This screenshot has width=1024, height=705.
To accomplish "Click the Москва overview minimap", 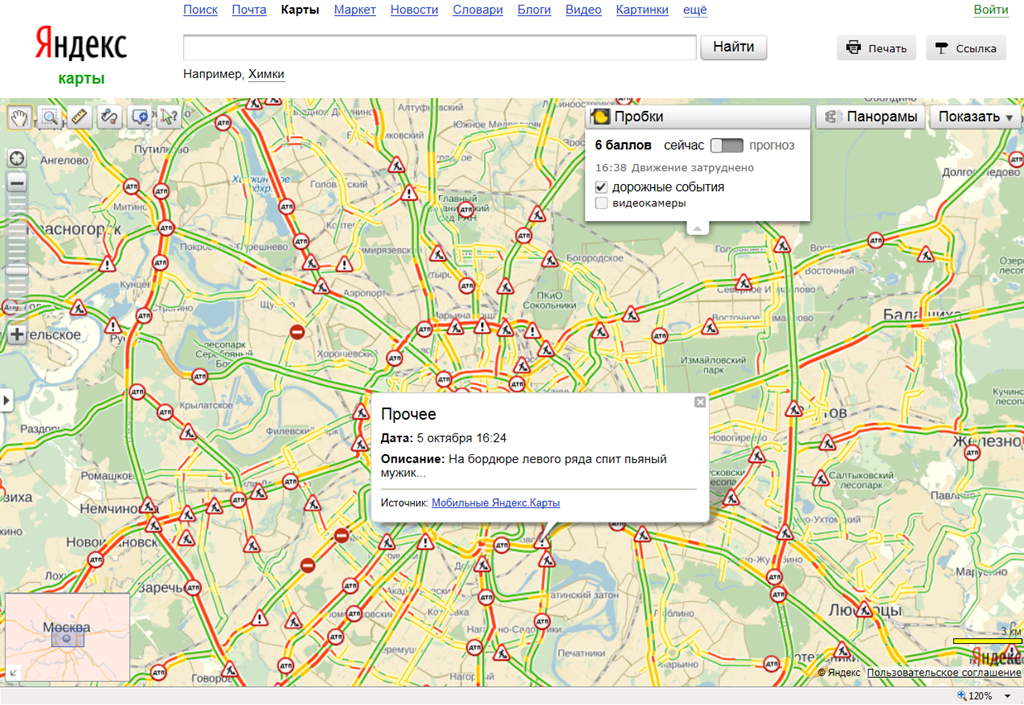I will click(67, 637).
